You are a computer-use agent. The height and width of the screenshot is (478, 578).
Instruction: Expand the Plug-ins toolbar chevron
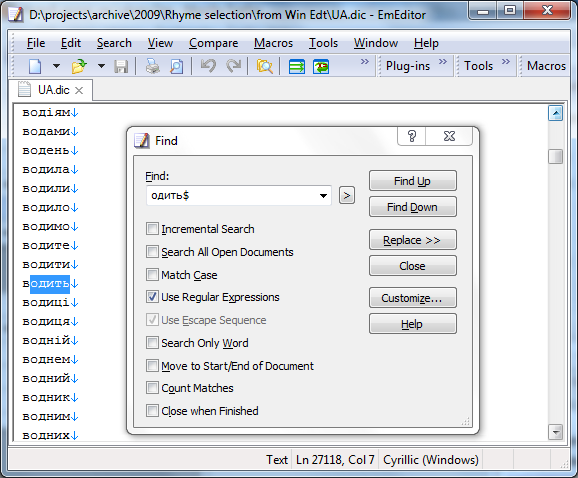[443, 62]
